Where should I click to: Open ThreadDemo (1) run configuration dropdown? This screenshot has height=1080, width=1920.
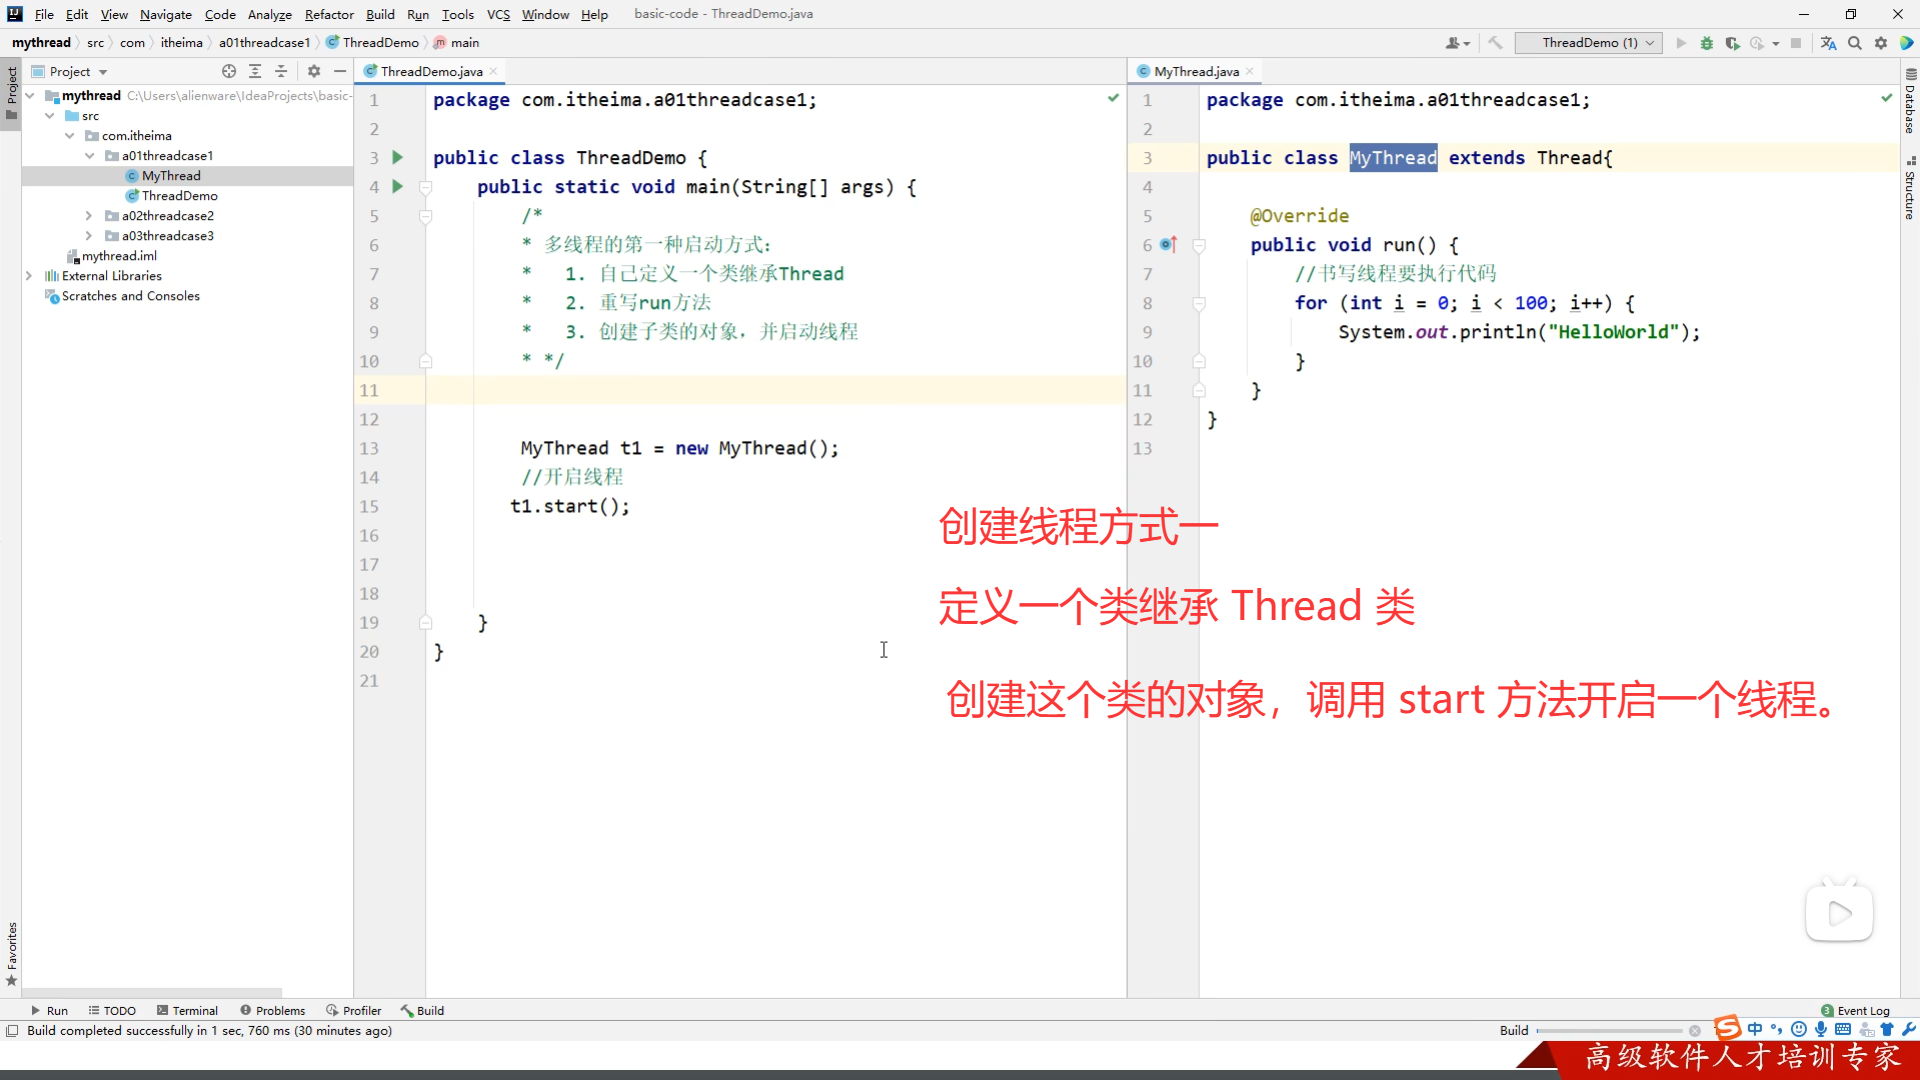click(1588, 43)
